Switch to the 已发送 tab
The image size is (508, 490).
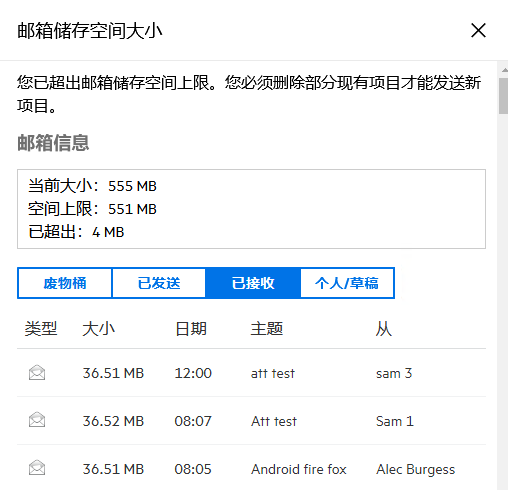[x=159, y=283]
